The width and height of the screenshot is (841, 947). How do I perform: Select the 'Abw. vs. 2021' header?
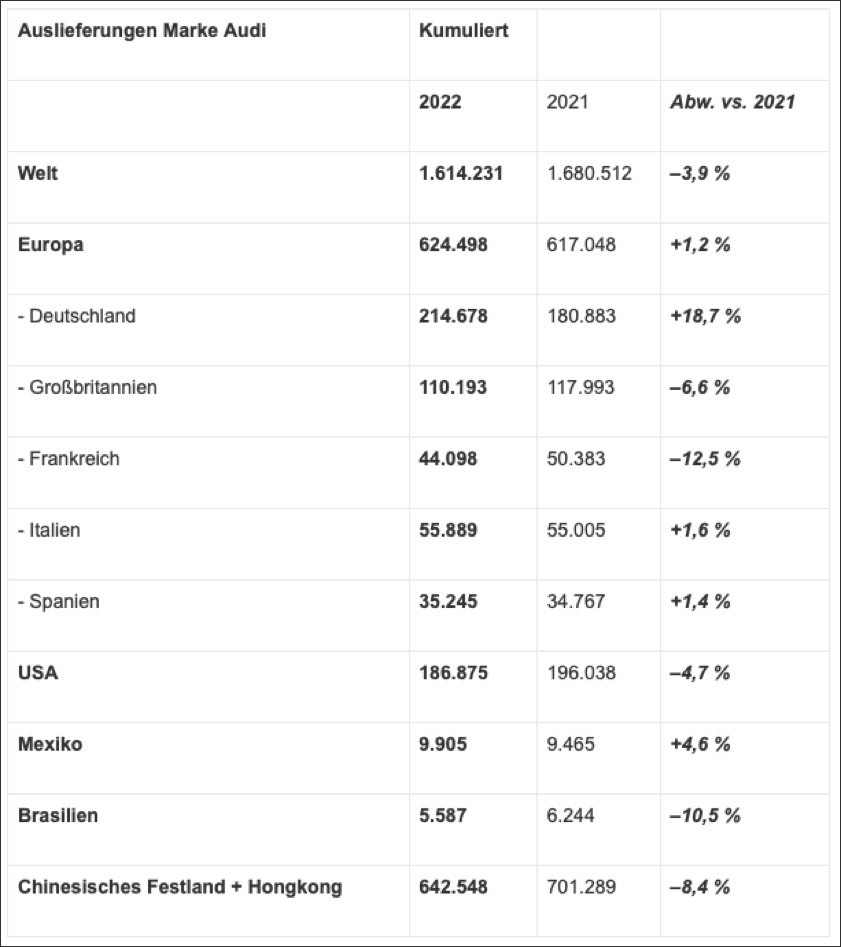[x=732, y=102]
